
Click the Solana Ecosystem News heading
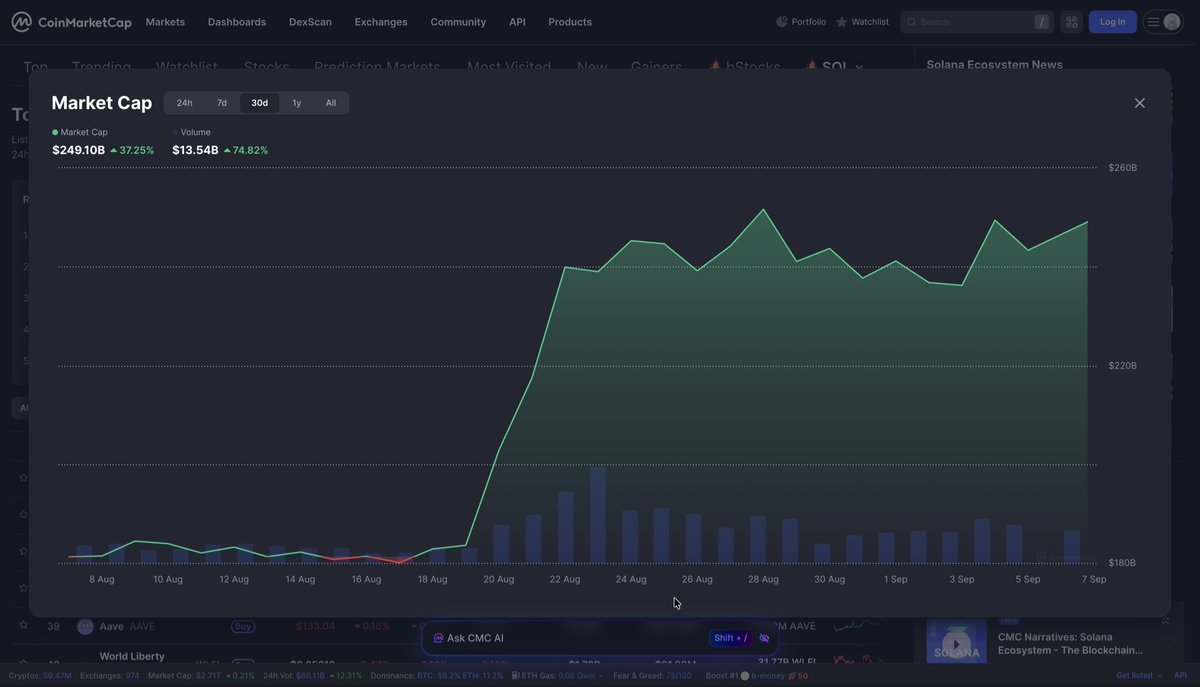tap(995, 64)
